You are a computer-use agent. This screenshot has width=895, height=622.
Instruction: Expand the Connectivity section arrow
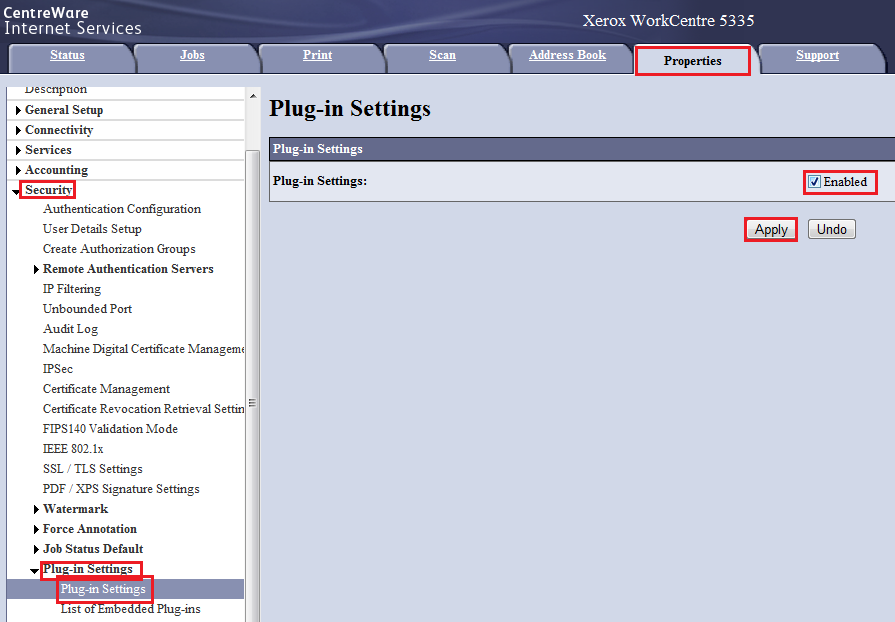[x=18, y=130]
